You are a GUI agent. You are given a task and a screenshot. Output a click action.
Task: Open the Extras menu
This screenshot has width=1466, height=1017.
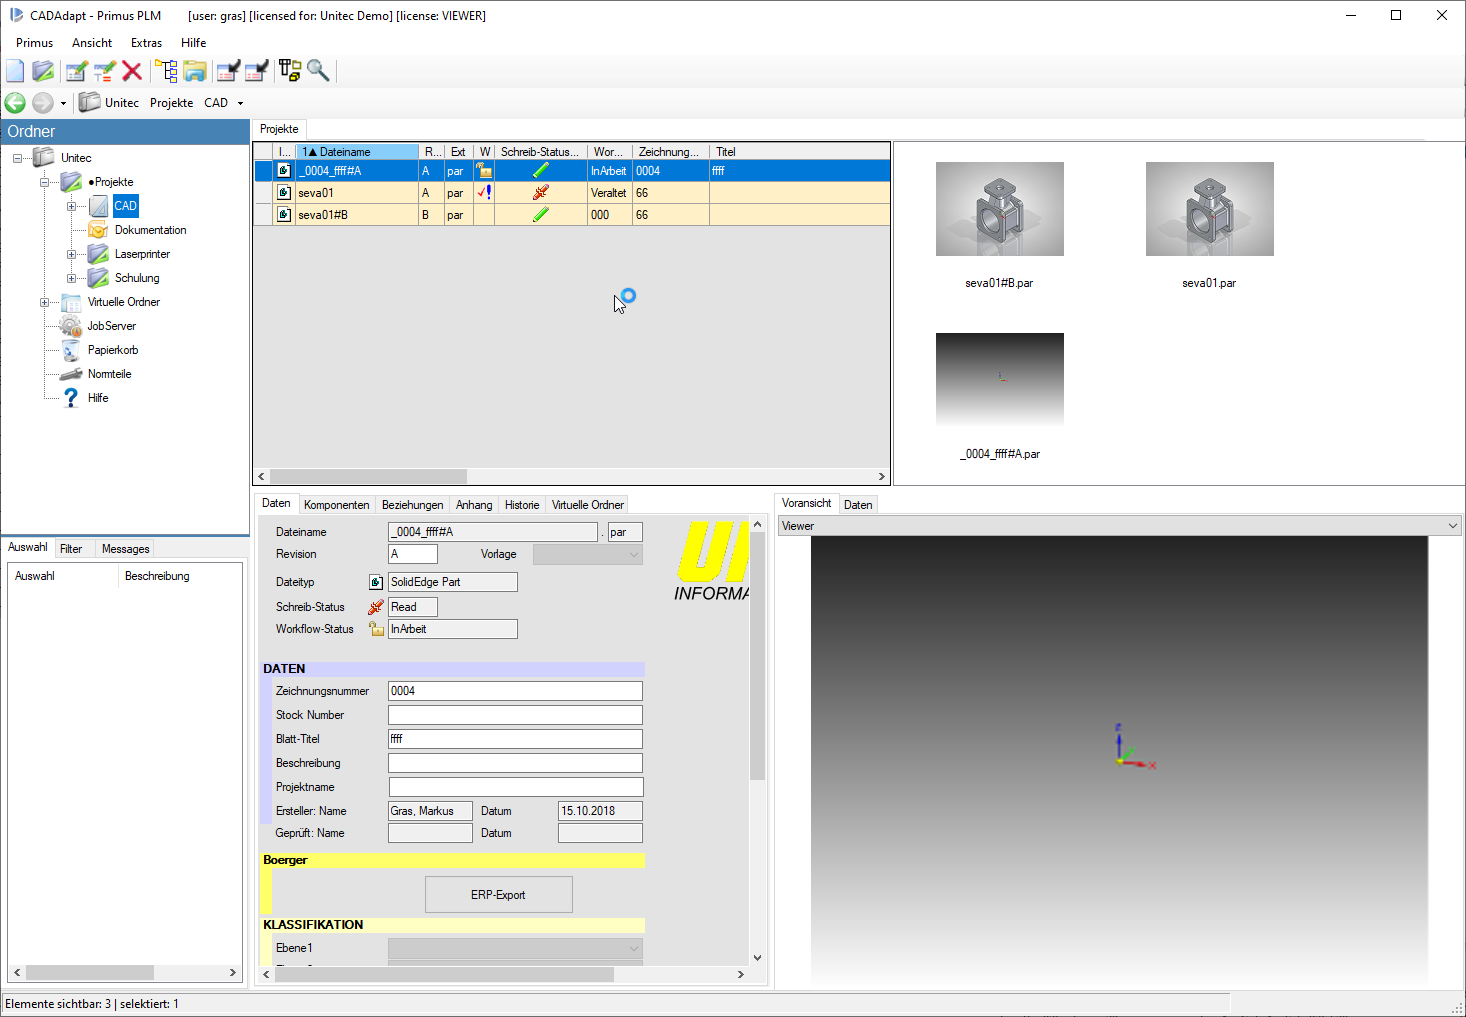pos(146,43)
